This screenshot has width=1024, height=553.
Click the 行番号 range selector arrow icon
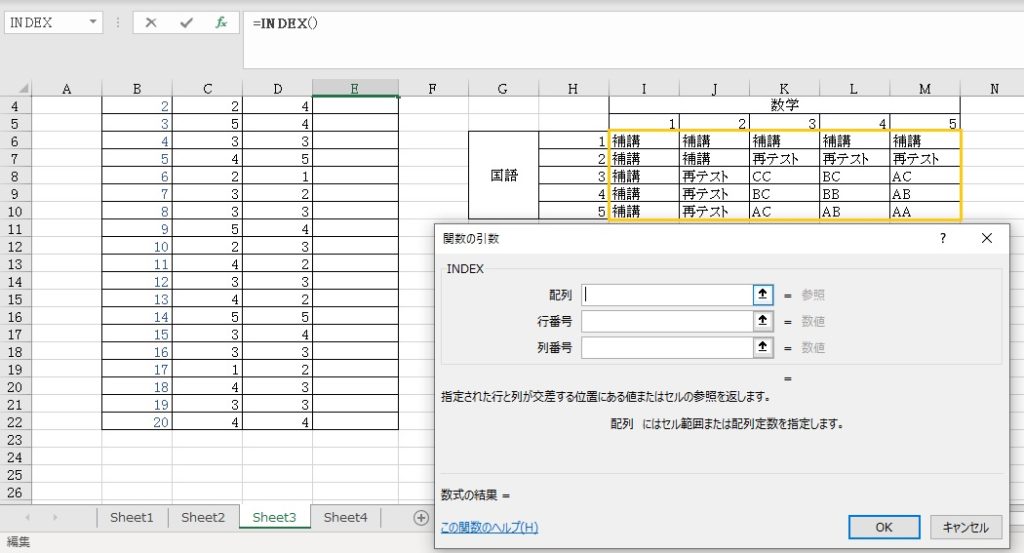(x=762, y=321)
